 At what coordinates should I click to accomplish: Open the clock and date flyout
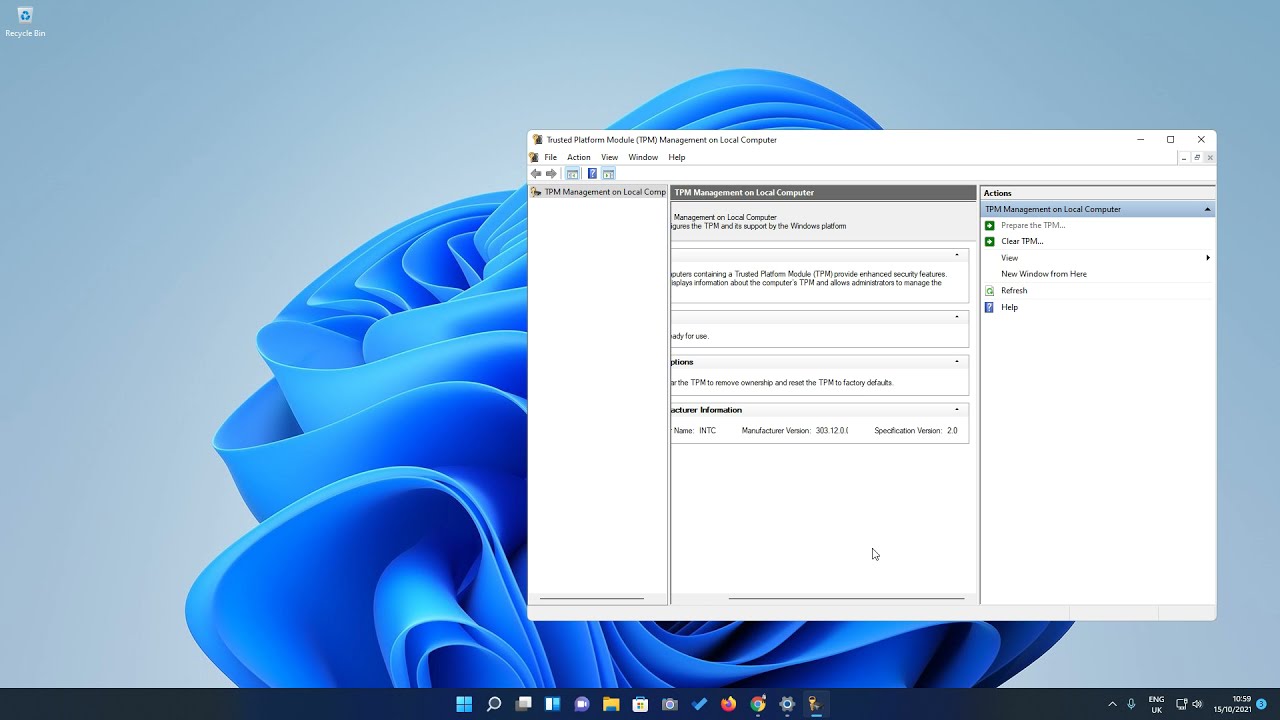(1232, 704)
